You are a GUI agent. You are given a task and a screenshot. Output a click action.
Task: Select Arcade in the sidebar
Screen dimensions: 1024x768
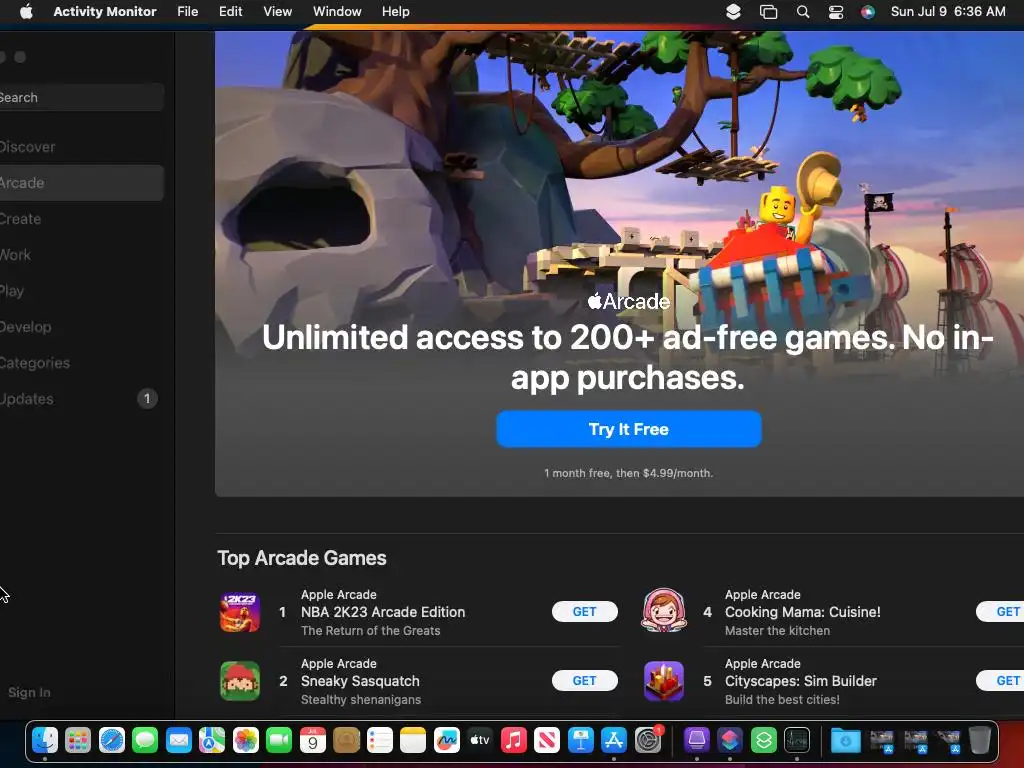tap(81, 183)
